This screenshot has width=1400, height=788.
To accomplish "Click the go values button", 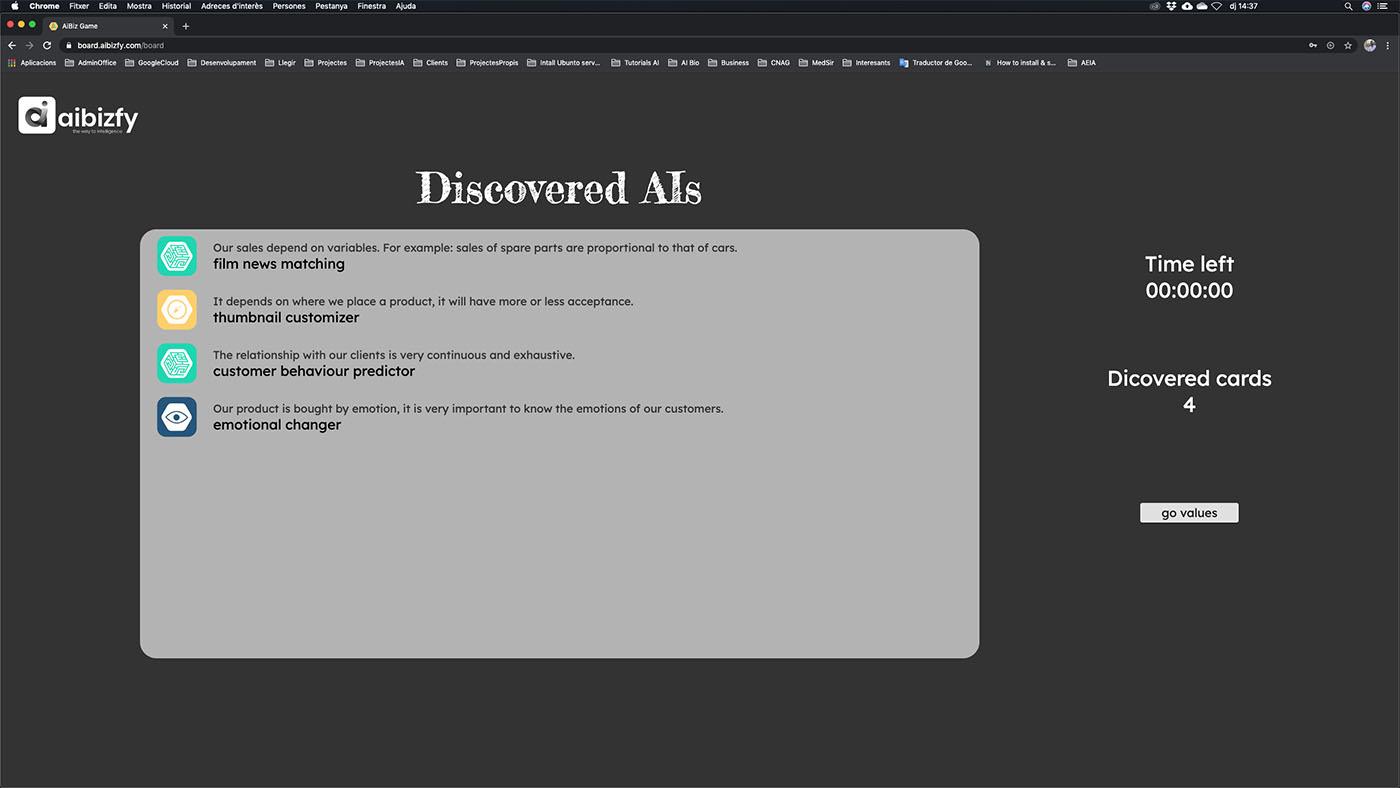I will point(1189,513).
